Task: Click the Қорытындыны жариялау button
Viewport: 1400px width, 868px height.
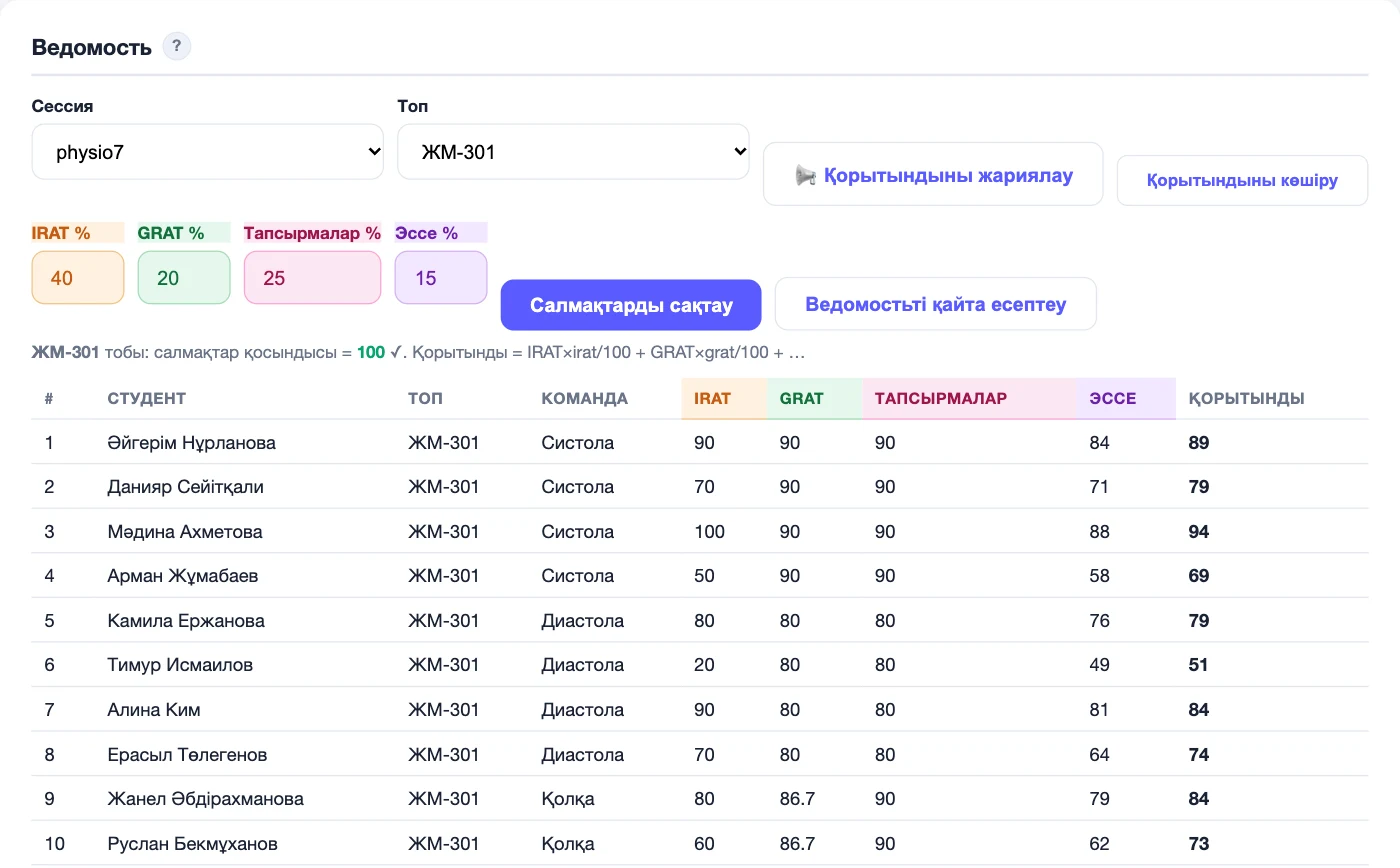Action: [x=933, y=174]
